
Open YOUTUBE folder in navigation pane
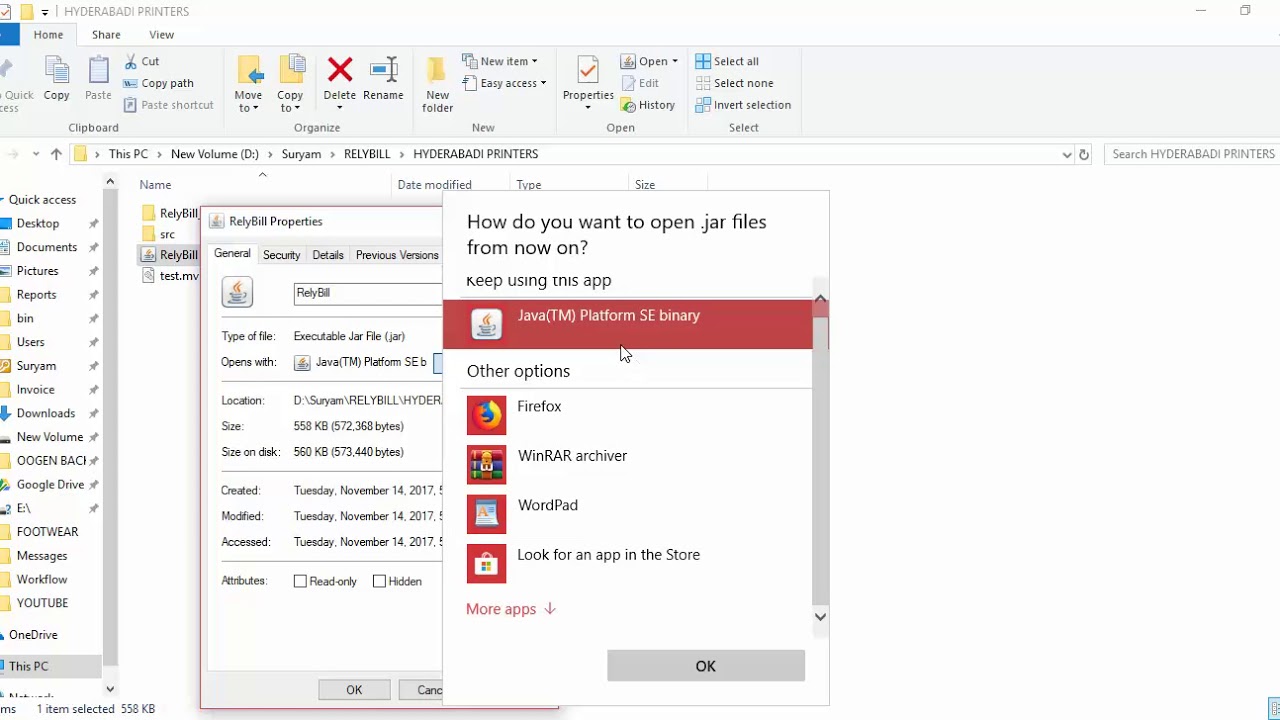coord(42,603)
